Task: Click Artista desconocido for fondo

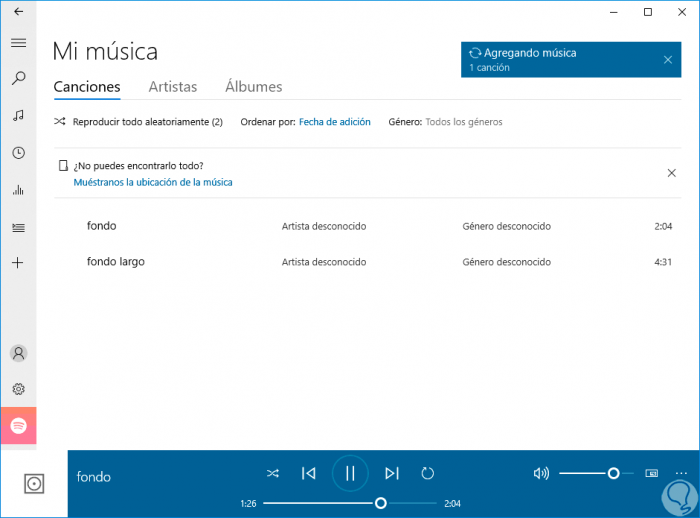Action: click(324, 226)
